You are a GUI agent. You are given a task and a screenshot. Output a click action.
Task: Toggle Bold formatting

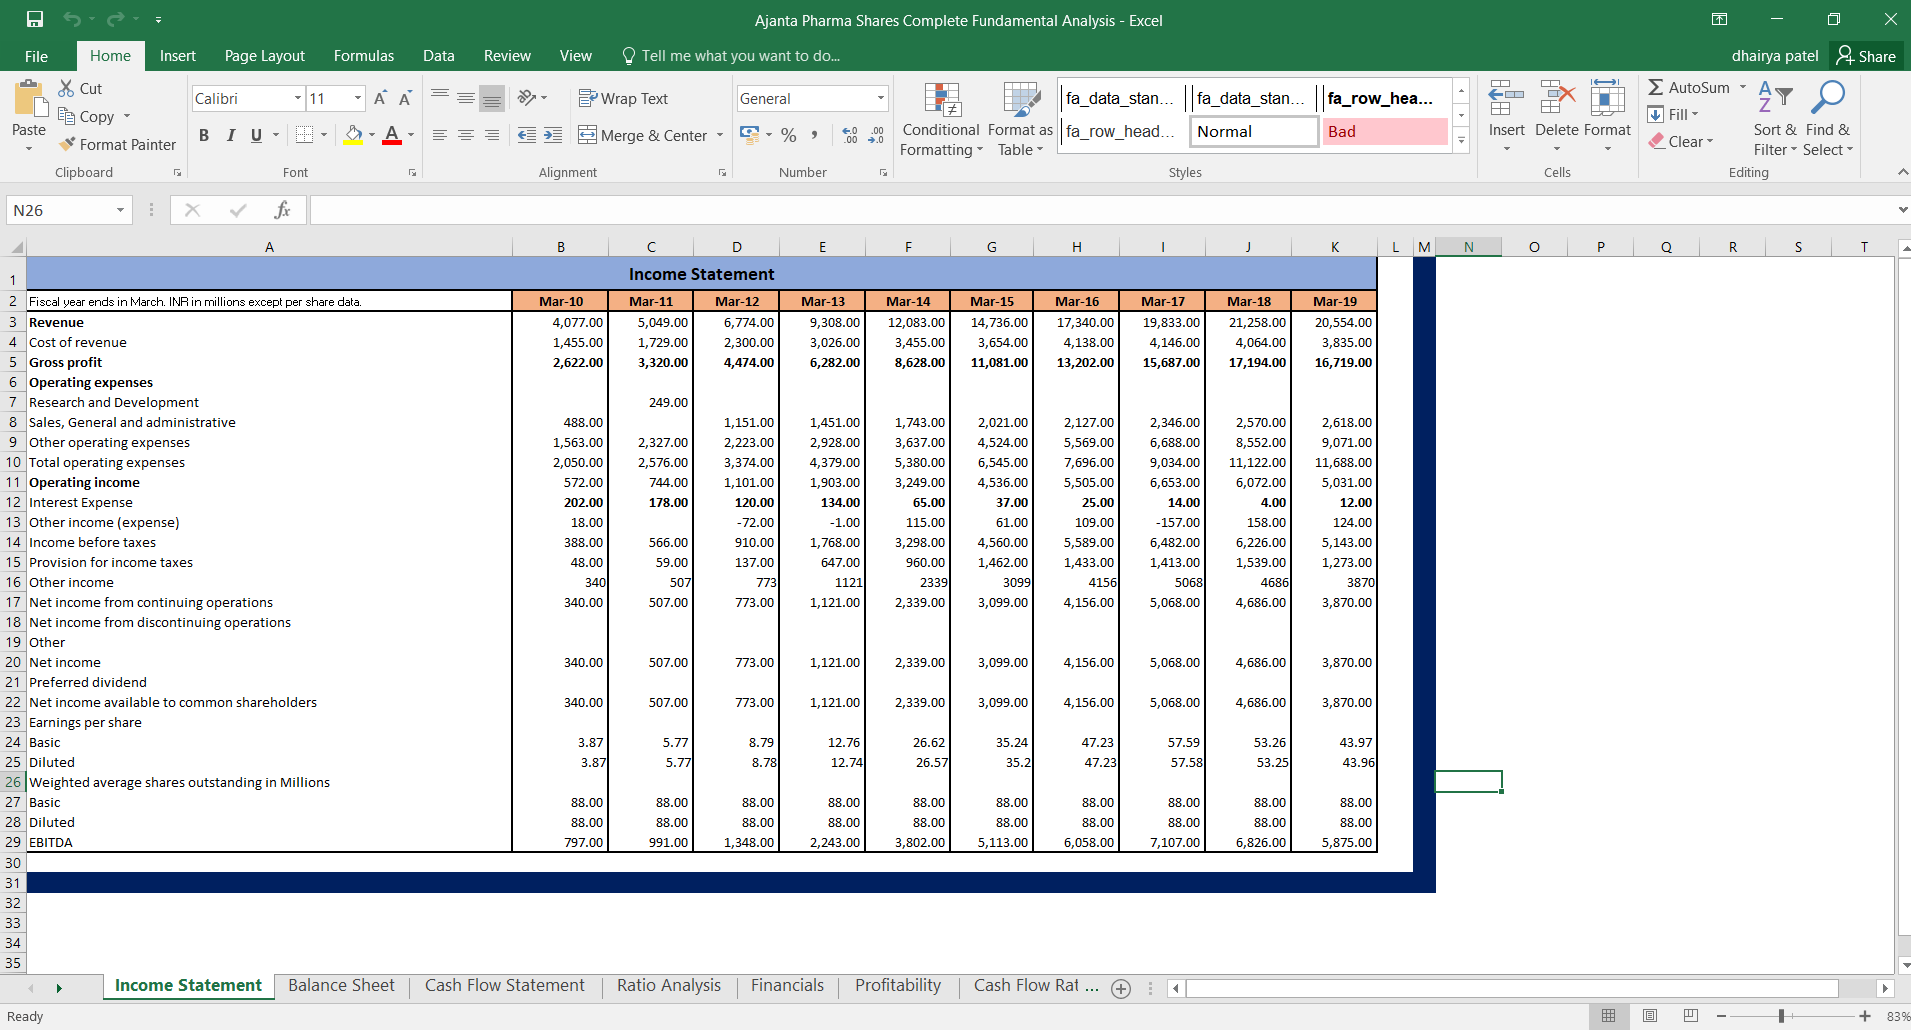[x=204, y=135]
